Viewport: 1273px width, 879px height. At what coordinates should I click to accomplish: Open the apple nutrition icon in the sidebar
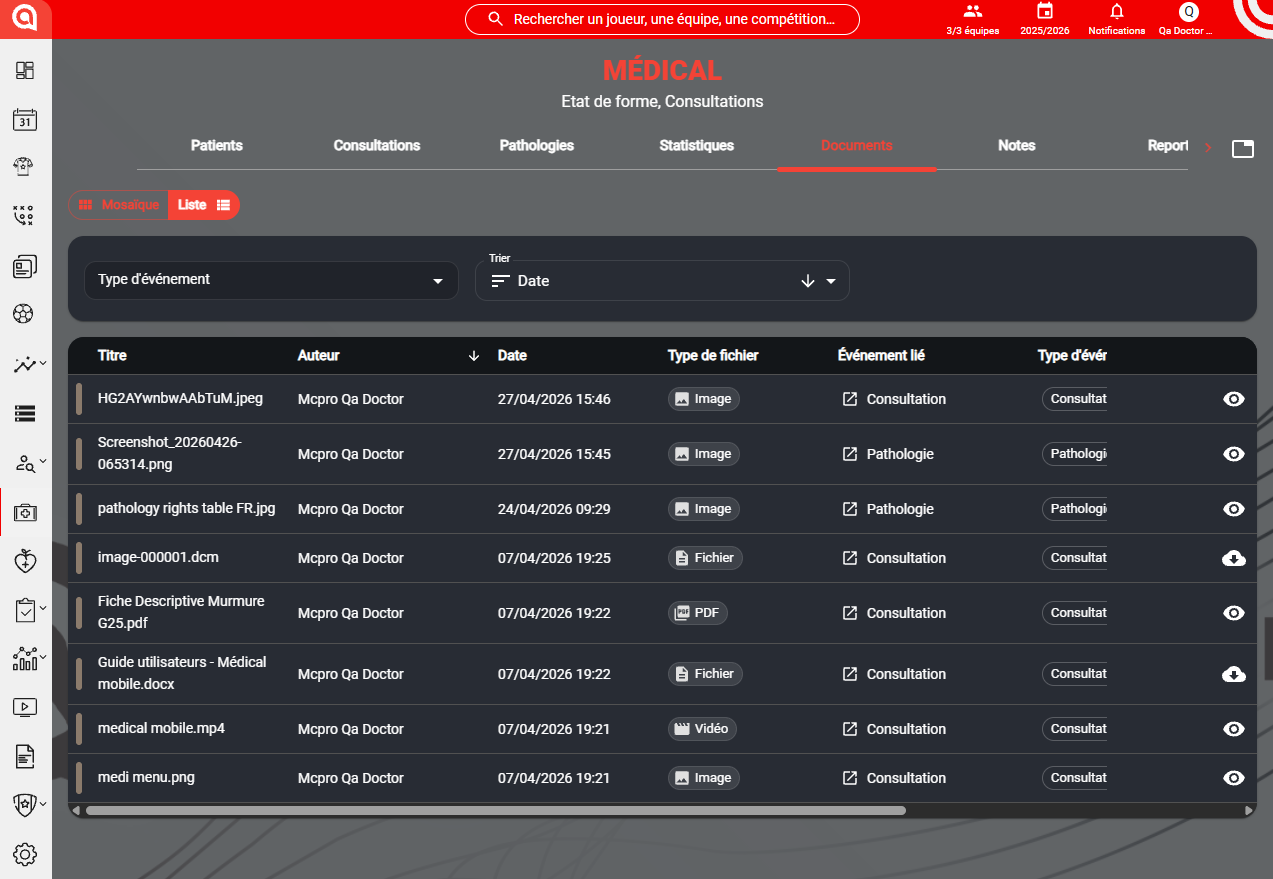25,561
